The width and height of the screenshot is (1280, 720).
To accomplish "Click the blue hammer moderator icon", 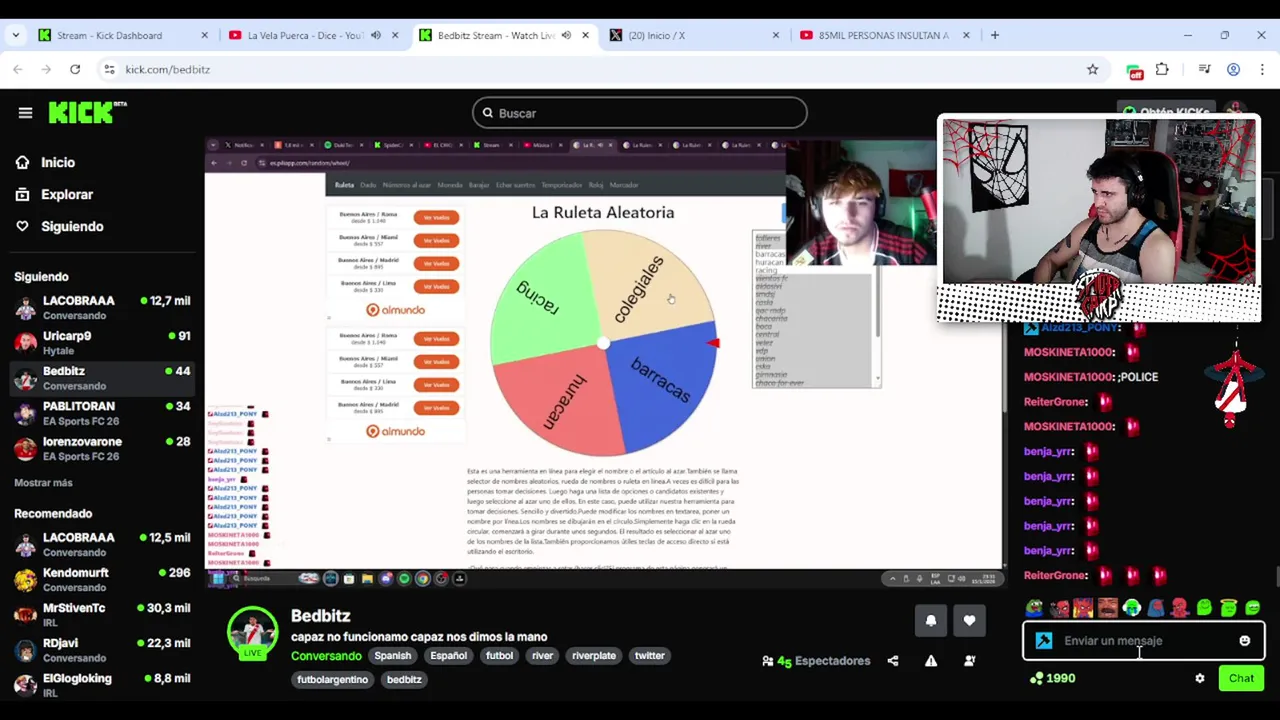I will coord(1044,641).
